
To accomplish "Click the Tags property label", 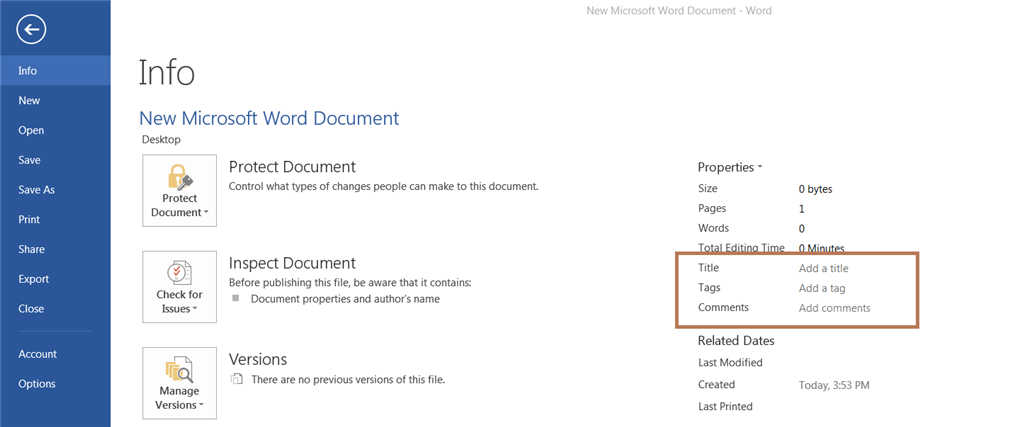I will pyautogui.click(x=709, y=287).
